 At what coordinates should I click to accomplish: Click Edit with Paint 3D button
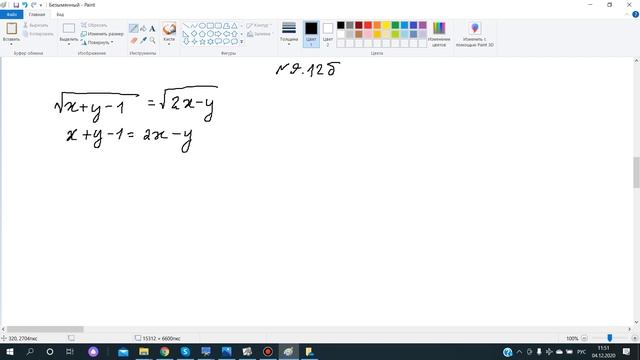pos(475,34)
